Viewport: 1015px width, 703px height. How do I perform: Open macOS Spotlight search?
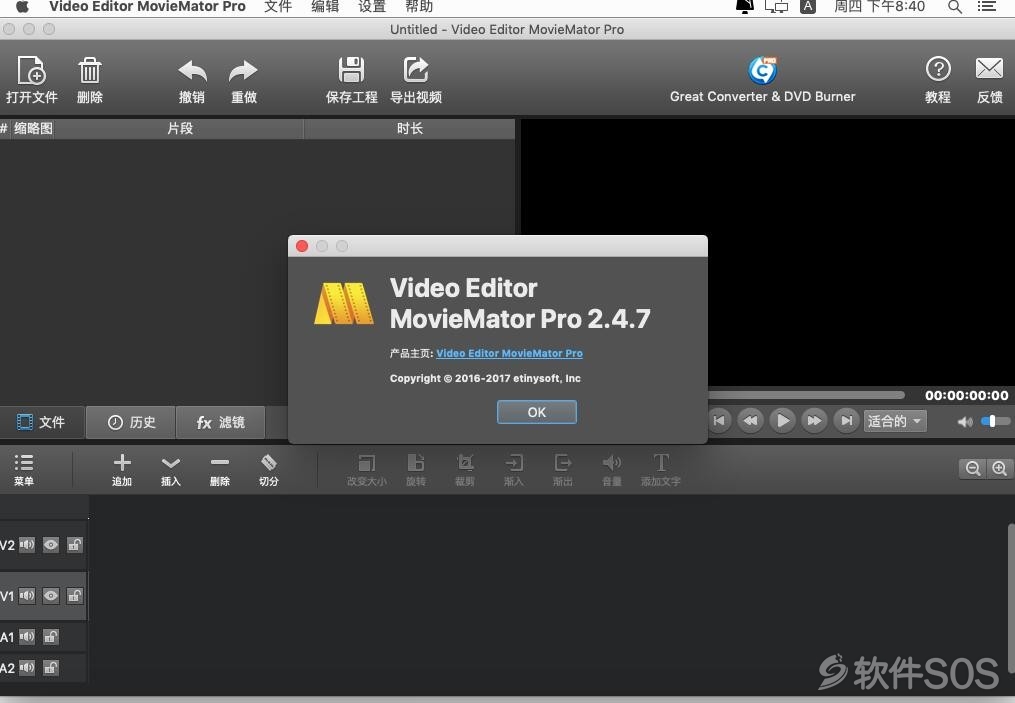pyautogui.click(x=954, y=7)
